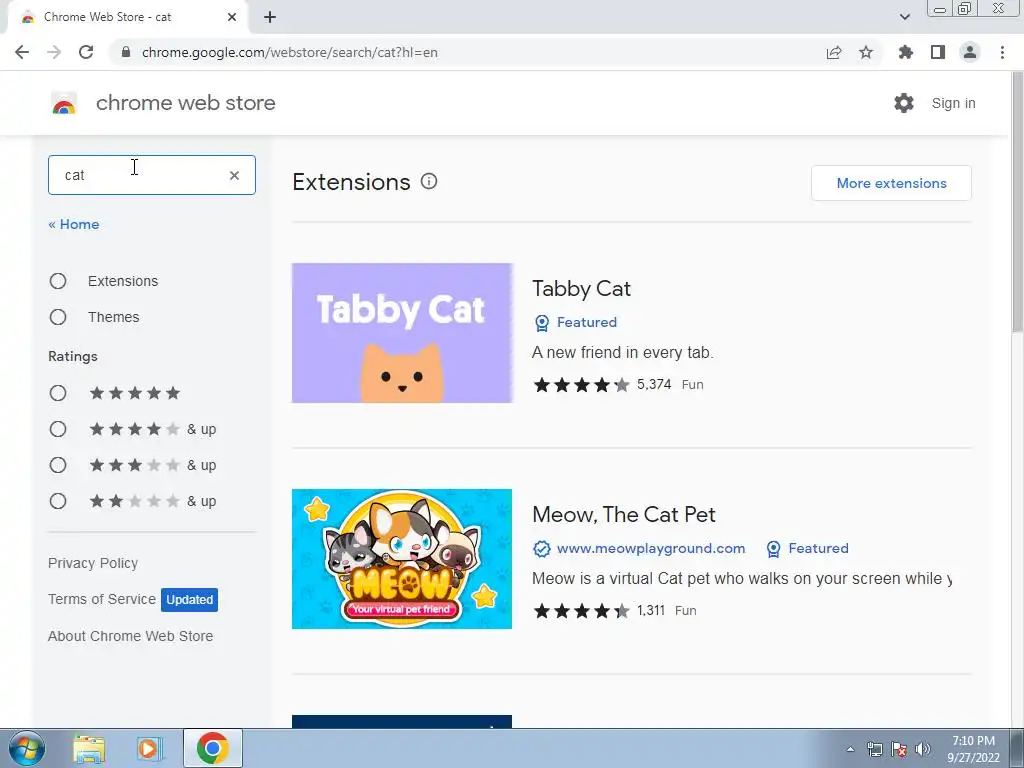Open the Windows Start menu
Screen dimensions: 1024x768
coord(25,748)
